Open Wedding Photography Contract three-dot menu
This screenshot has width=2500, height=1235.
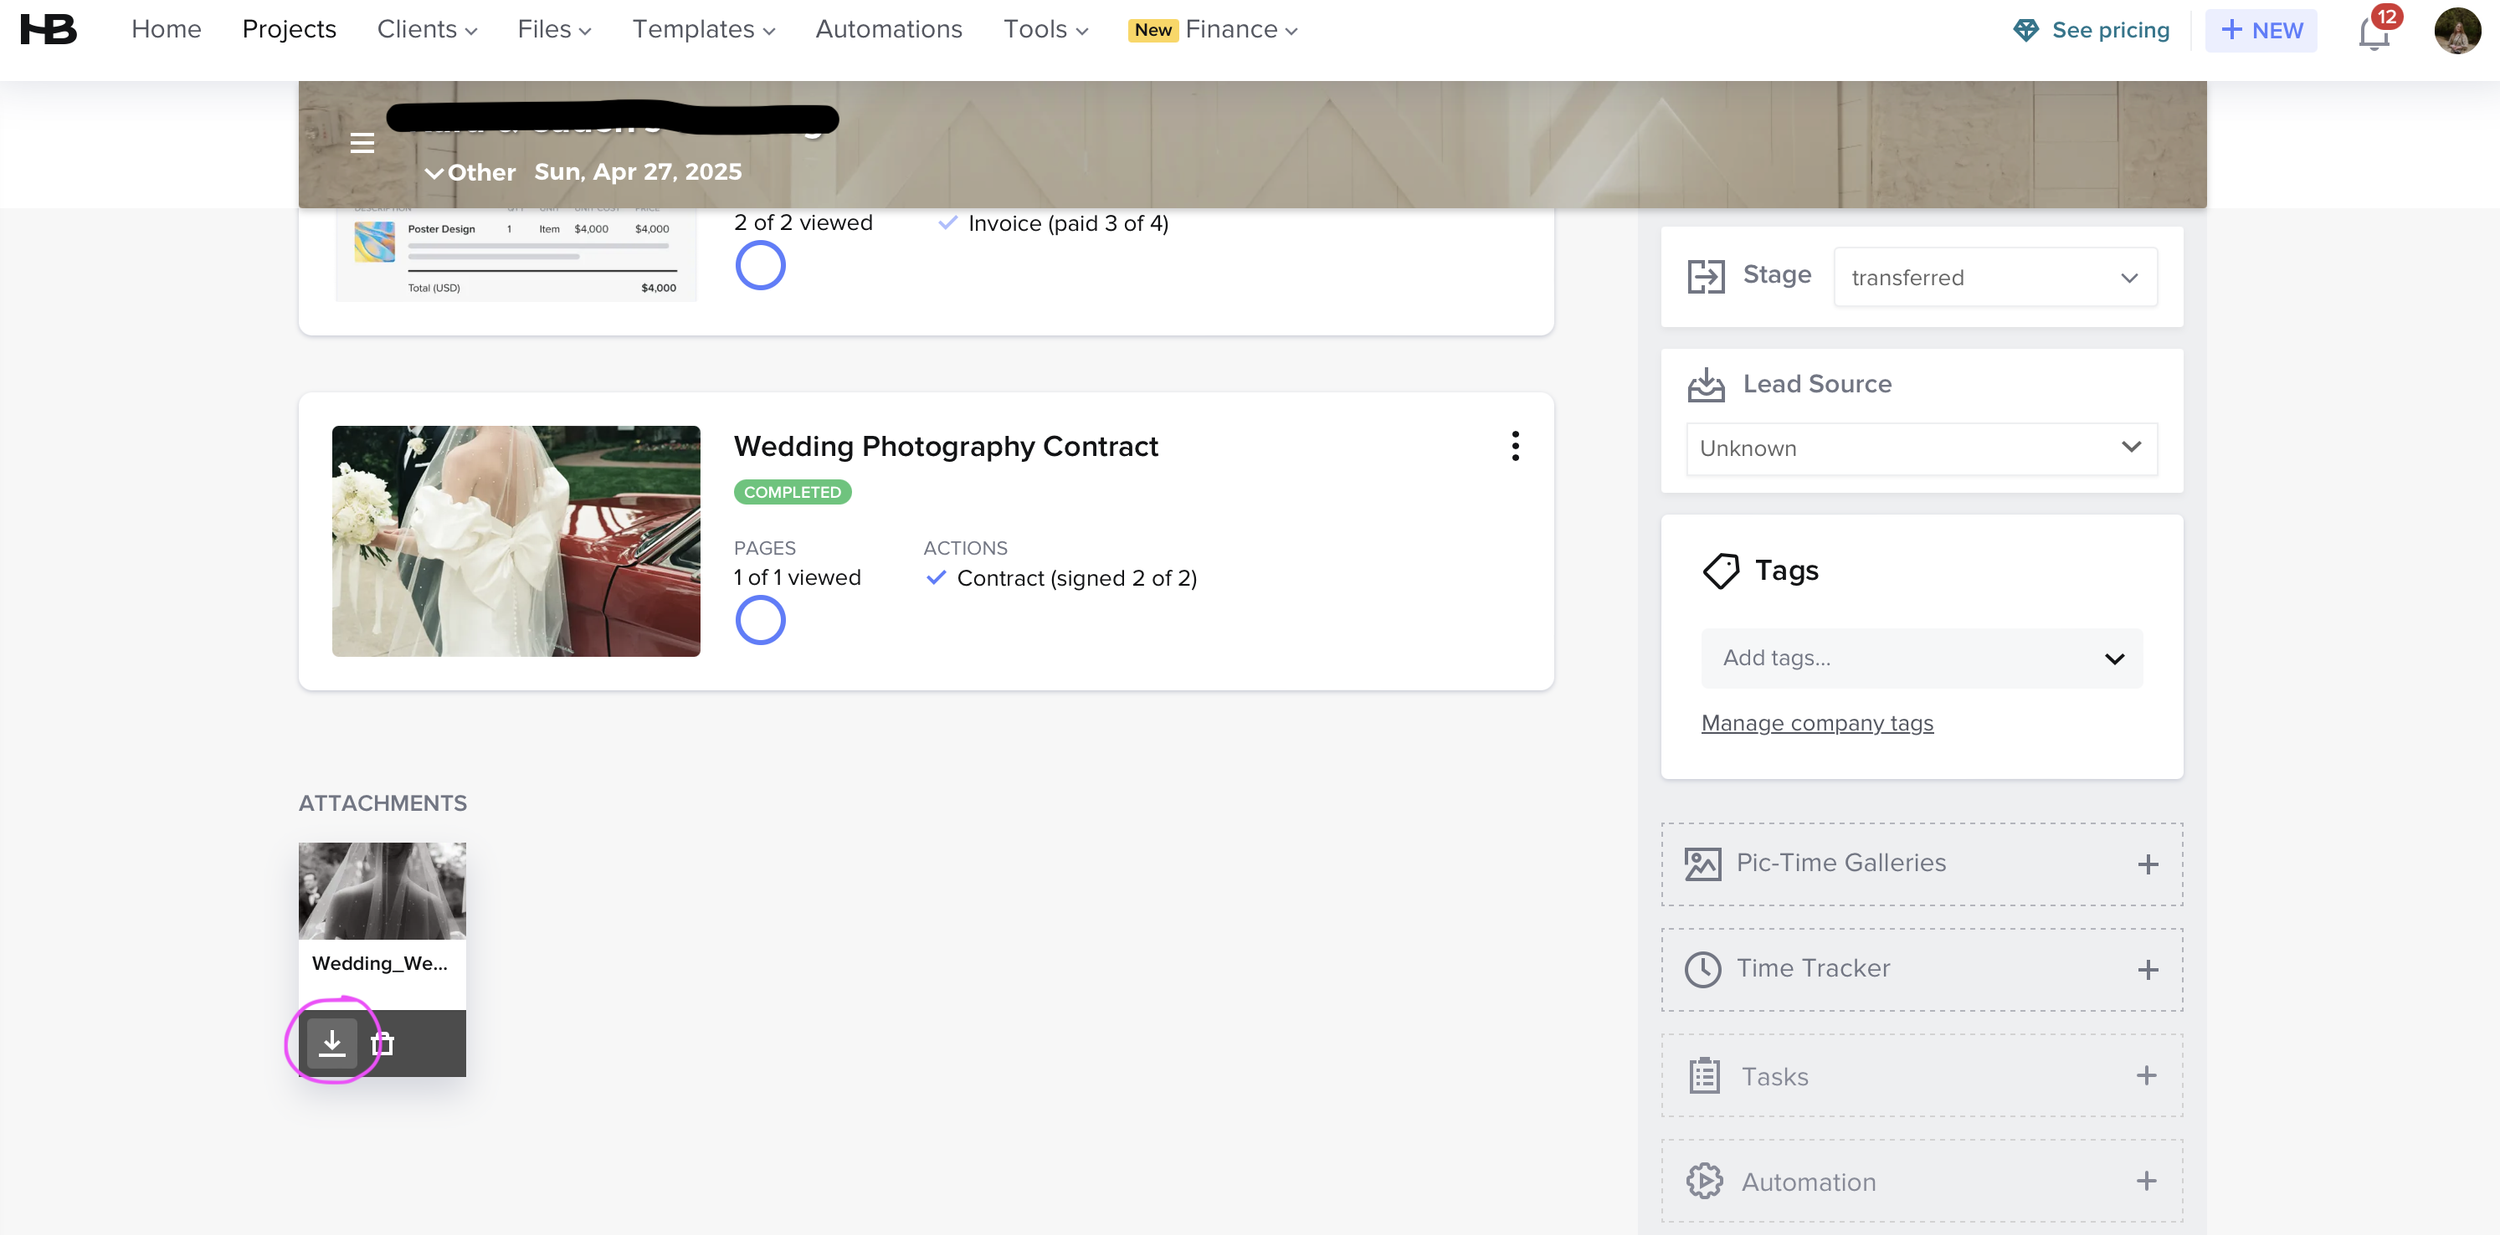tap(1515, 446)
